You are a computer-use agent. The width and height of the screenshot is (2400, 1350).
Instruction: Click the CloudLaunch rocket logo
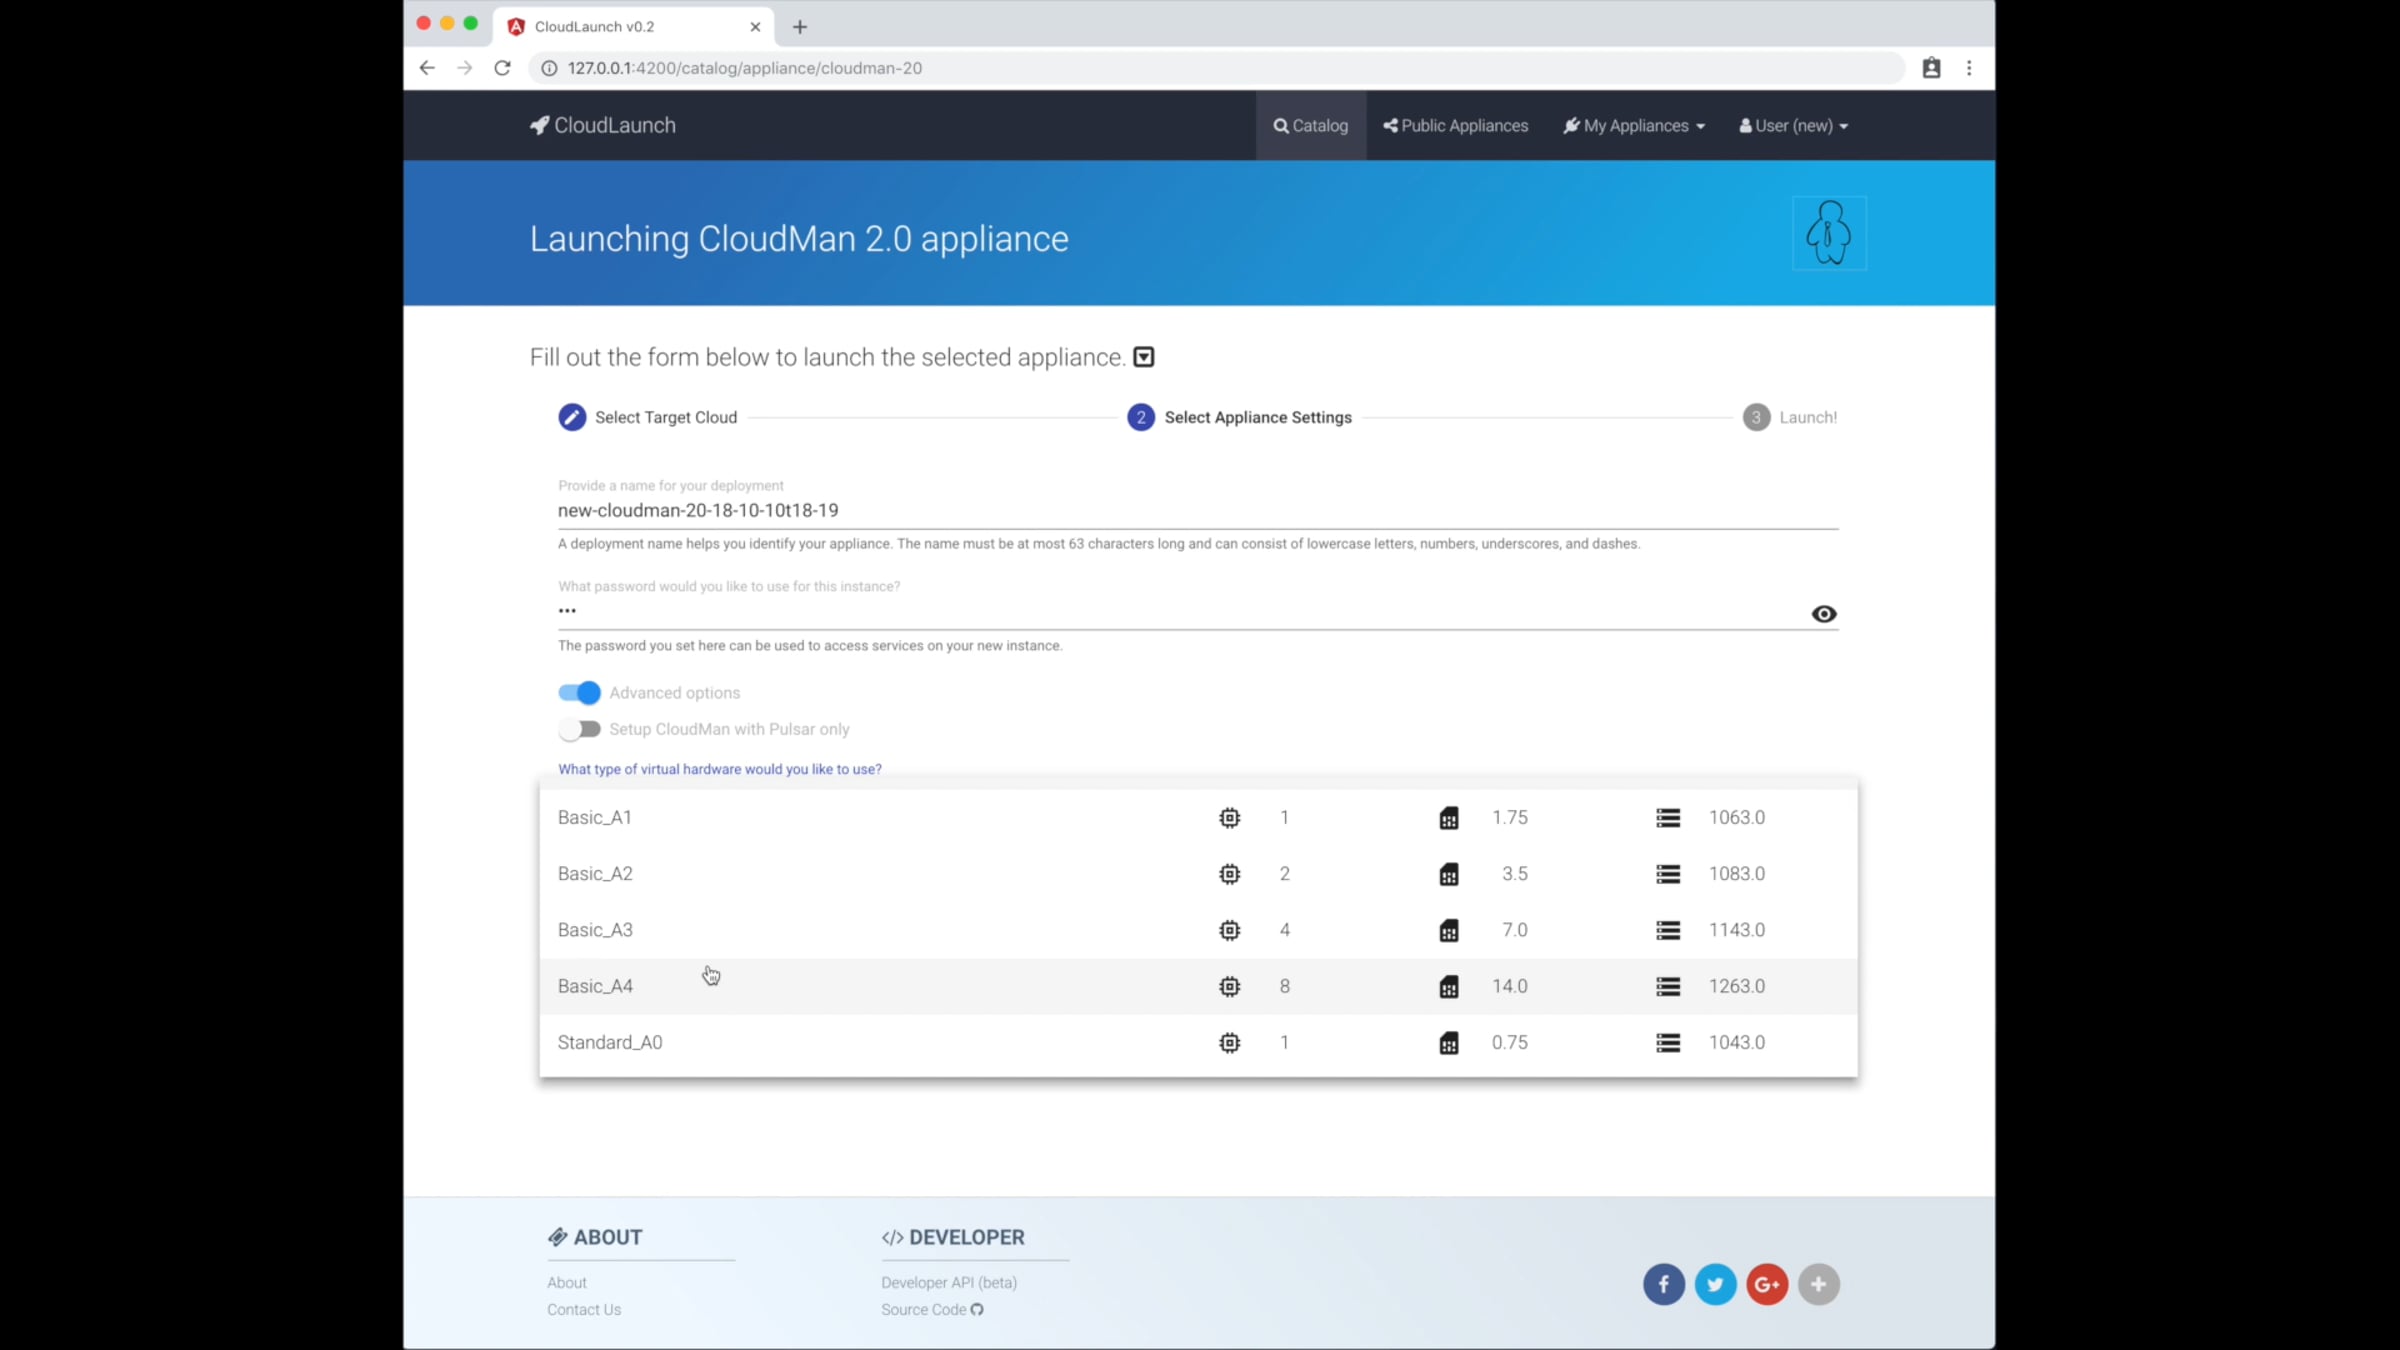pyautogui.click(x=603, y=125)
